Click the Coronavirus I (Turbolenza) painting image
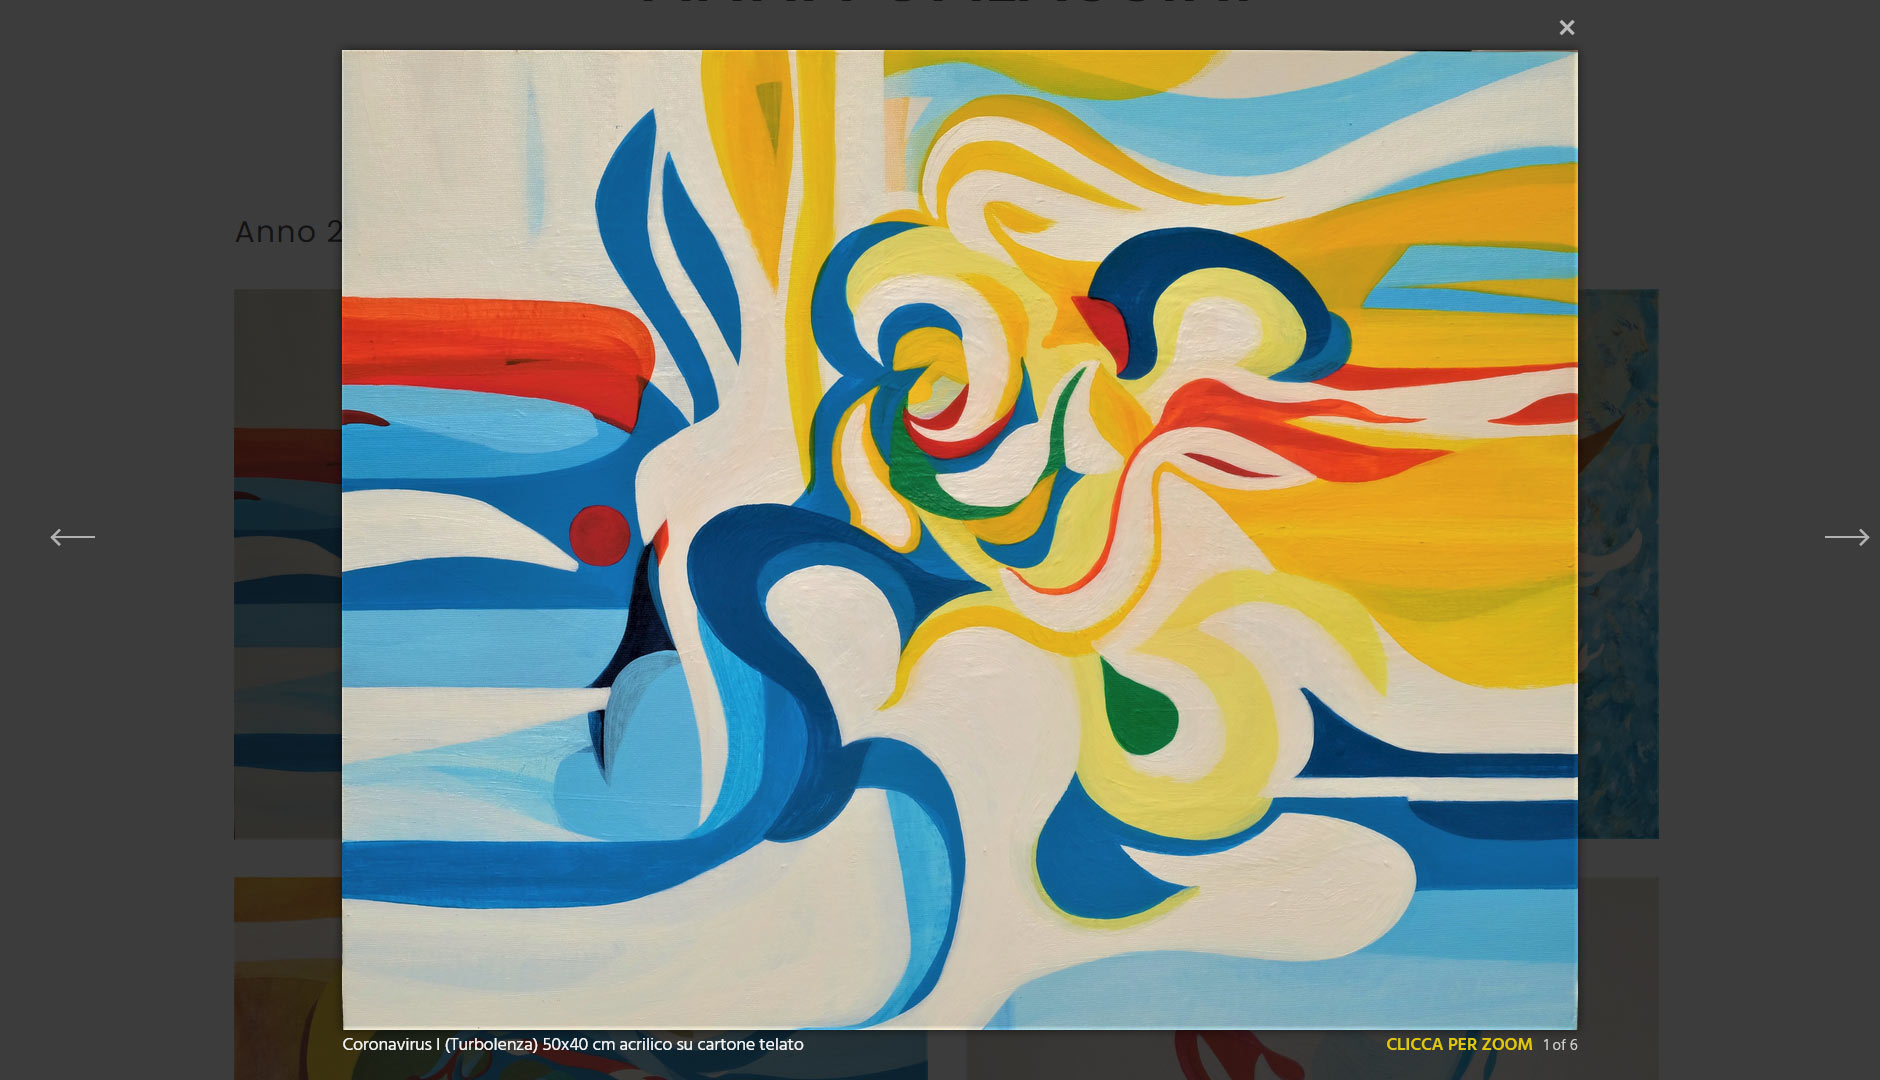The height and width of the screenshot is (1080, 1880). (960, 540)
